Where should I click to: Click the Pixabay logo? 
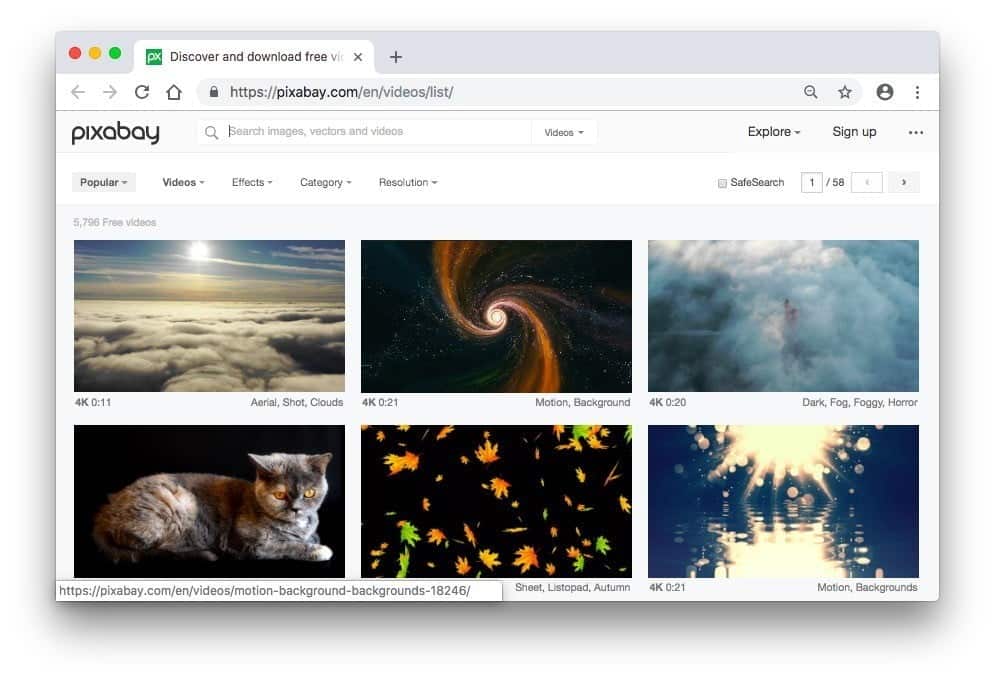pyautogui.click(x=115, y=132)
